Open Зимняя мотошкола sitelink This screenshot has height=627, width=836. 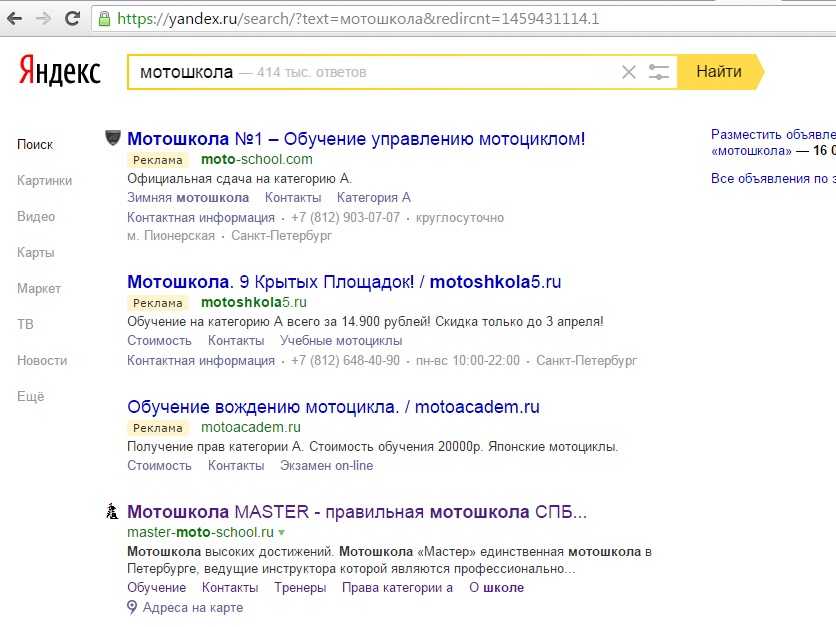pos(188,198)
